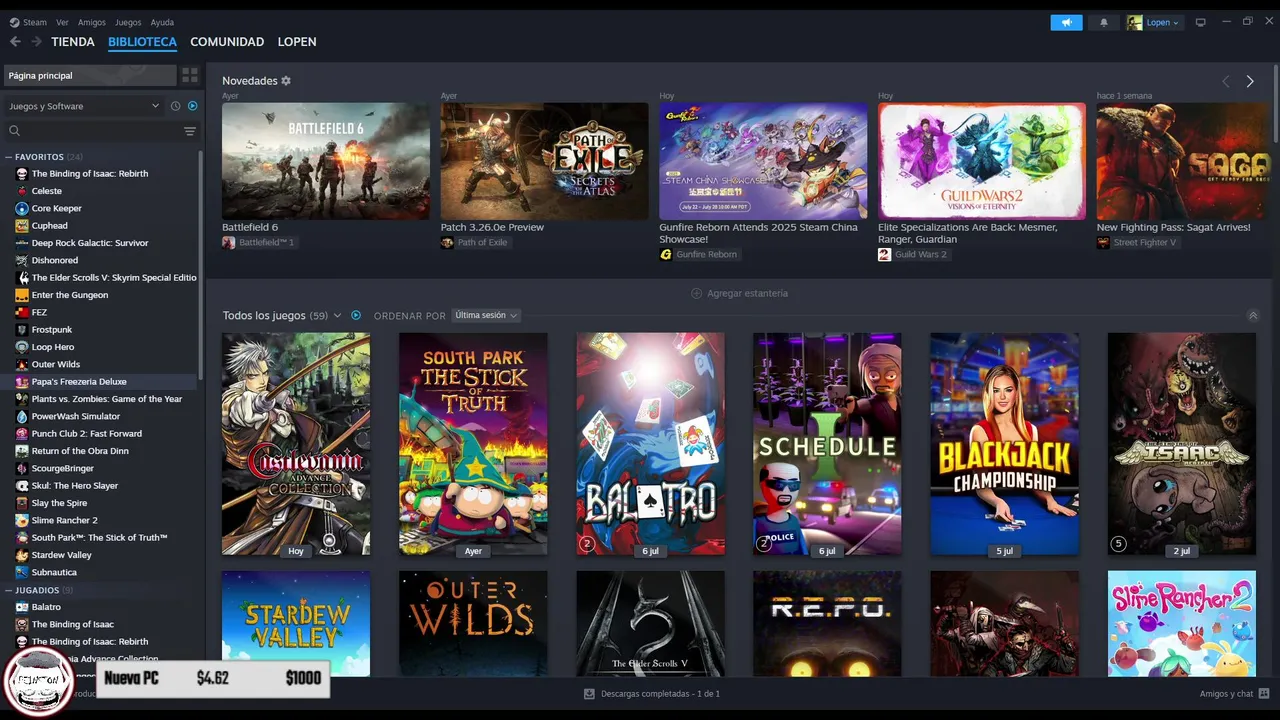Open the Juegos menu

click(x=128, y=22)
